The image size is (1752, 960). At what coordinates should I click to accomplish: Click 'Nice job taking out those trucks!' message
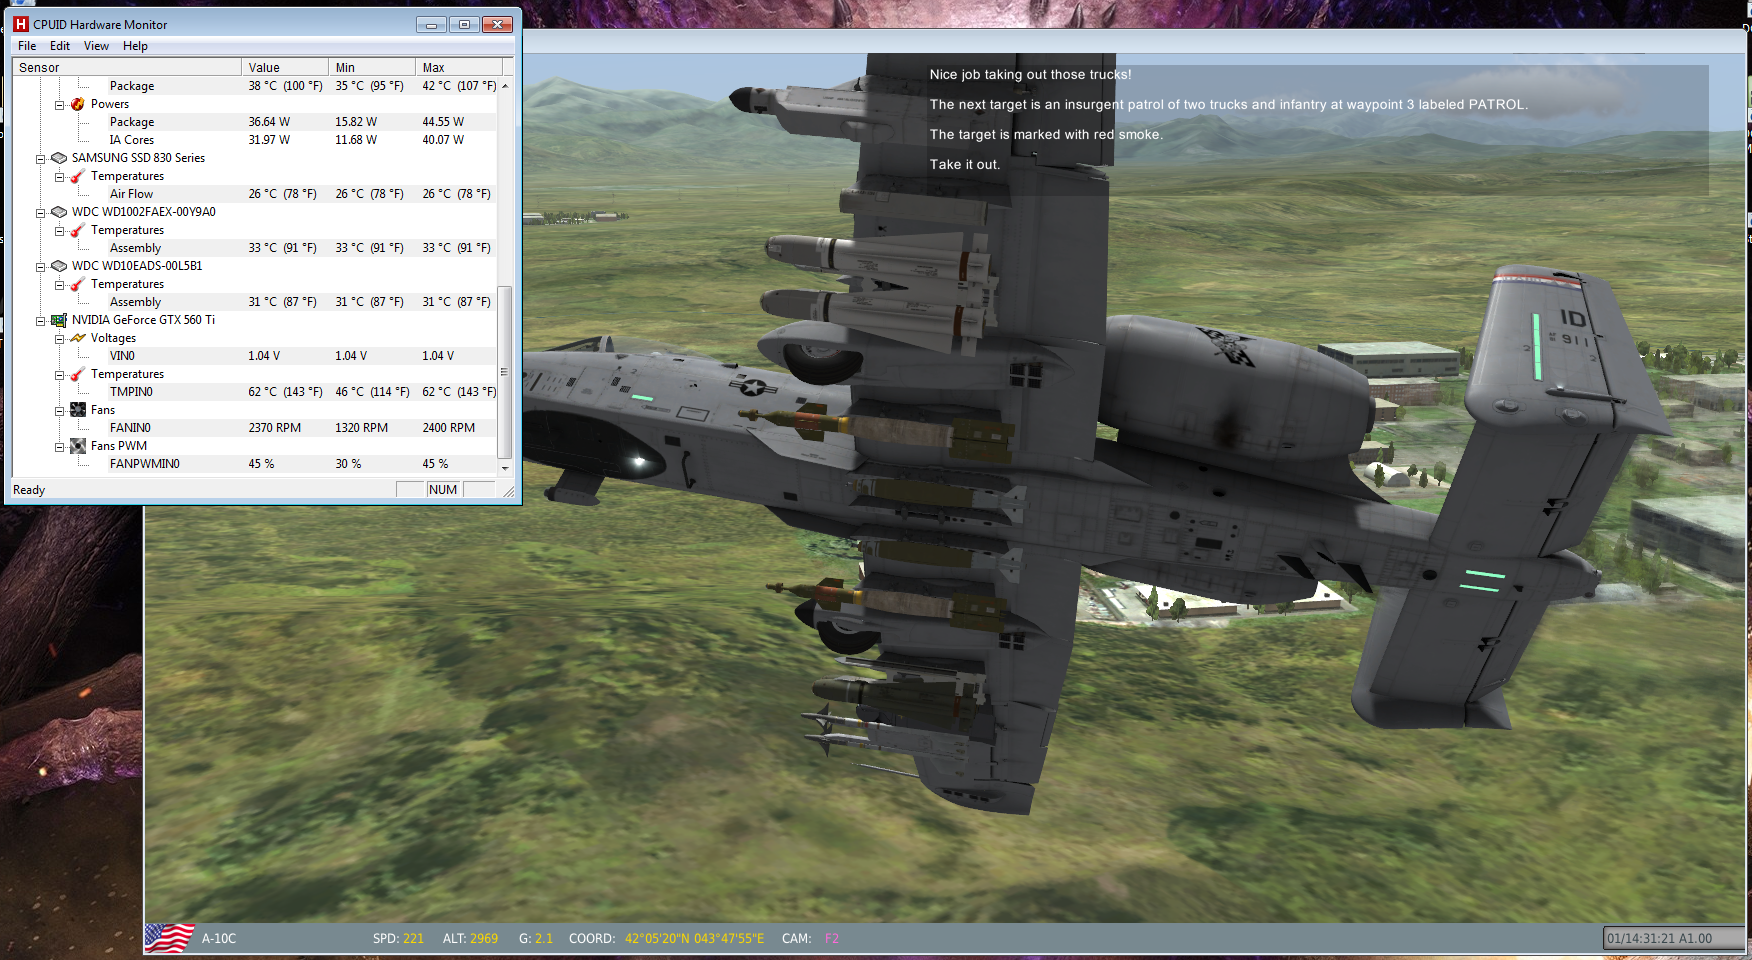[1030, 74]
